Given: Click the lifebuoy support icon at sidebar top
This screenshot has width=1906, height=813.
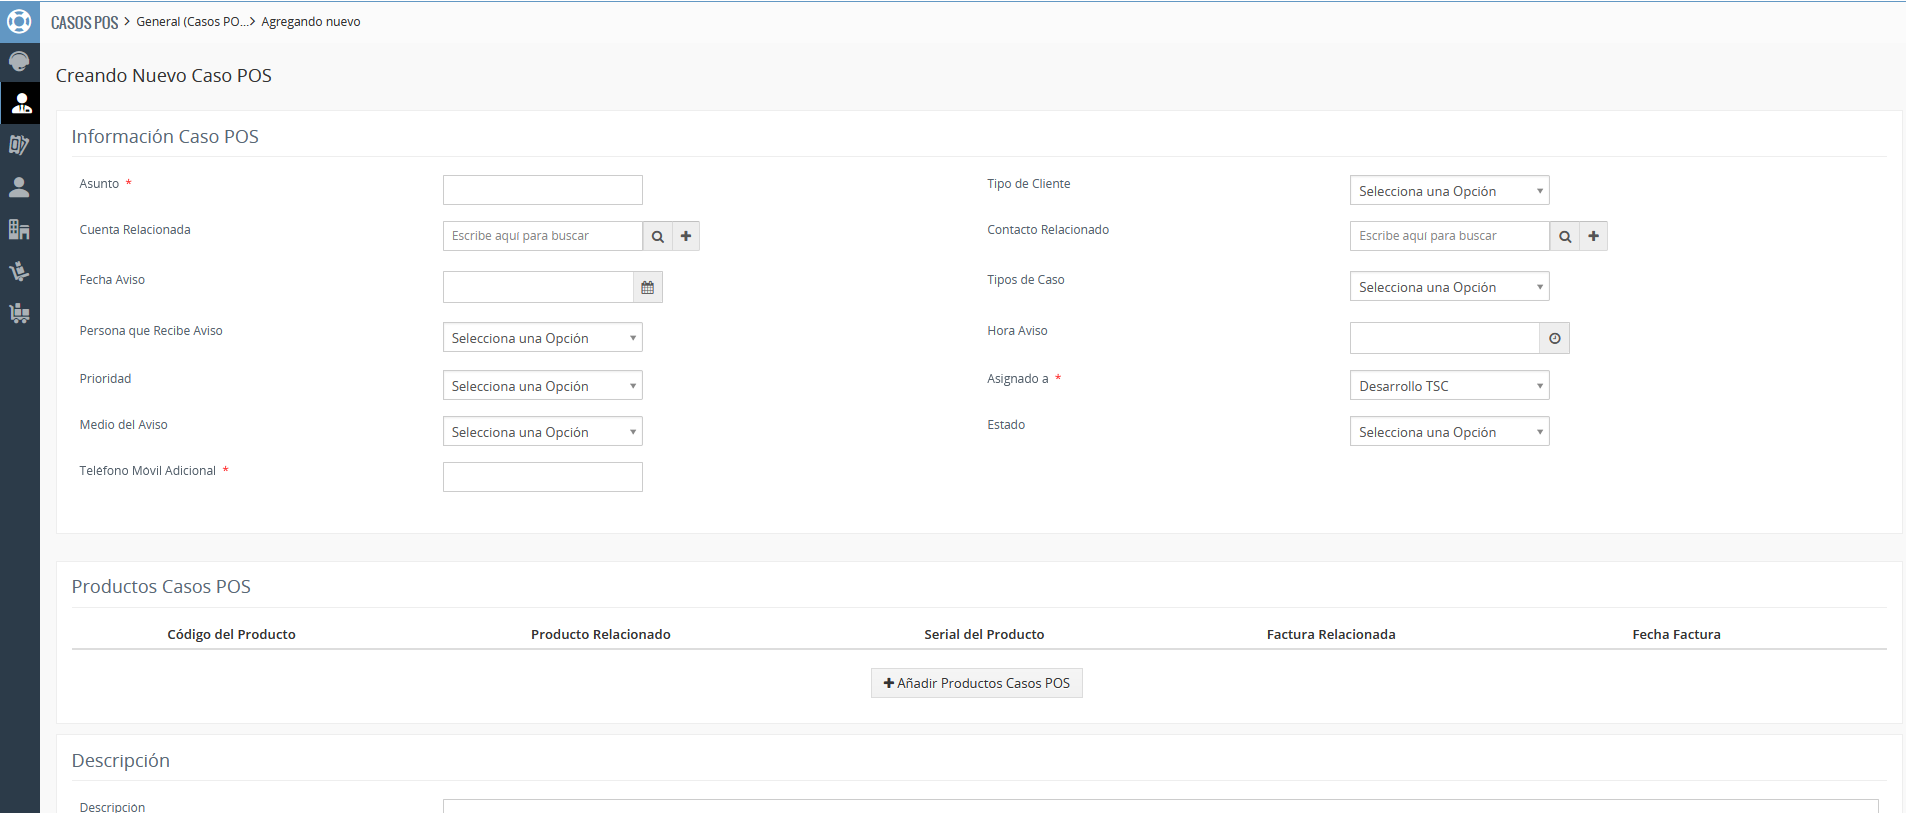Looking at the screenshot, I should click(x=19, y=21).
